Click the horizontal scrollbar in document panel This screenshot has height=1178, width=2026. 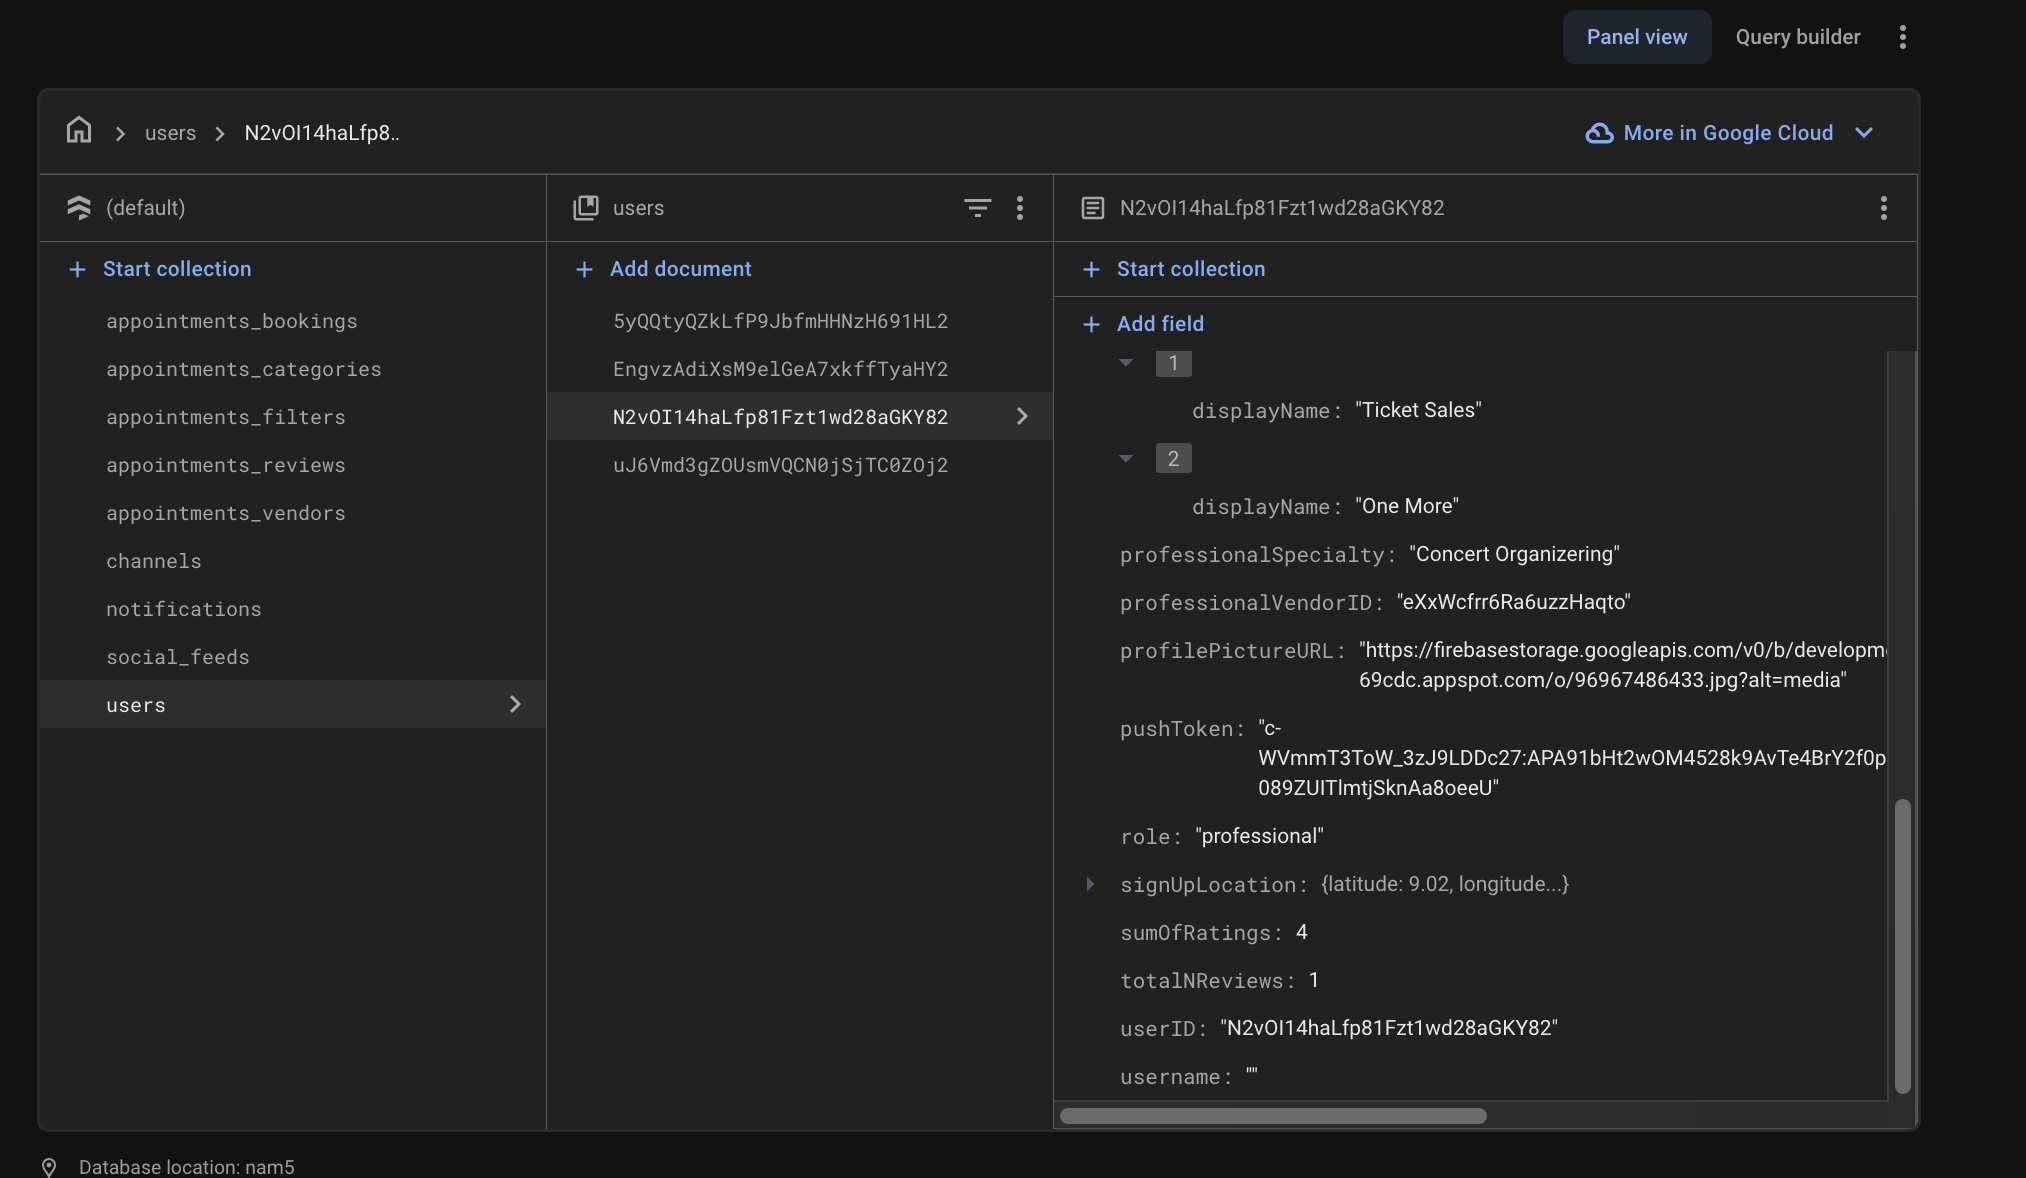pos(1272,1116)
